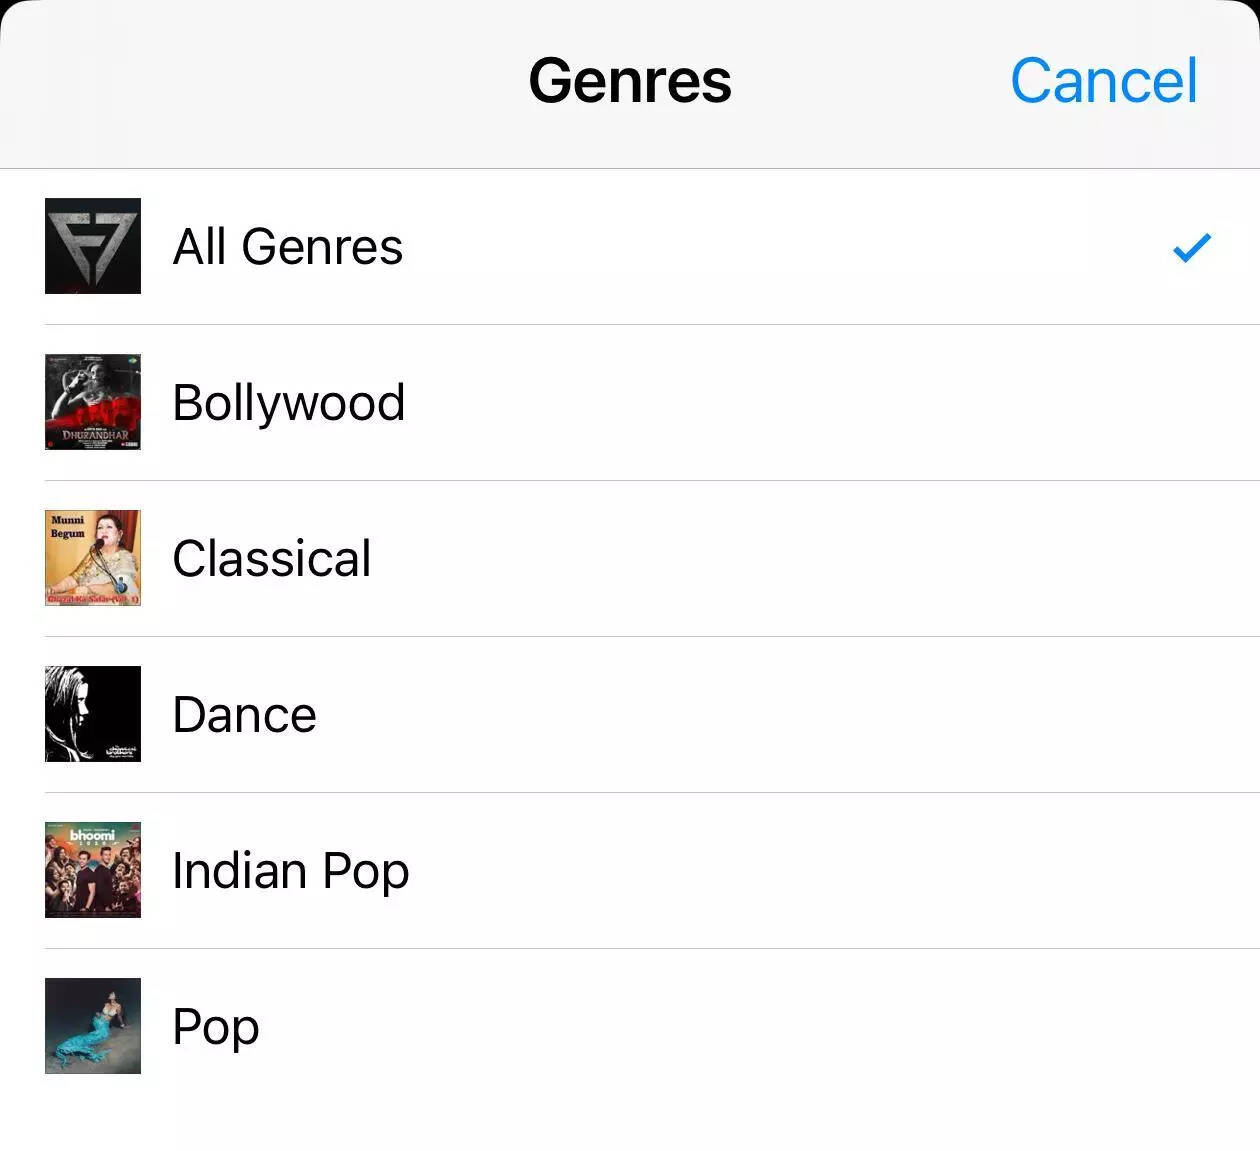Click the Munni Begum text on Classical cover
The height and width of the screenshot is (1151, 1260).
68,527
